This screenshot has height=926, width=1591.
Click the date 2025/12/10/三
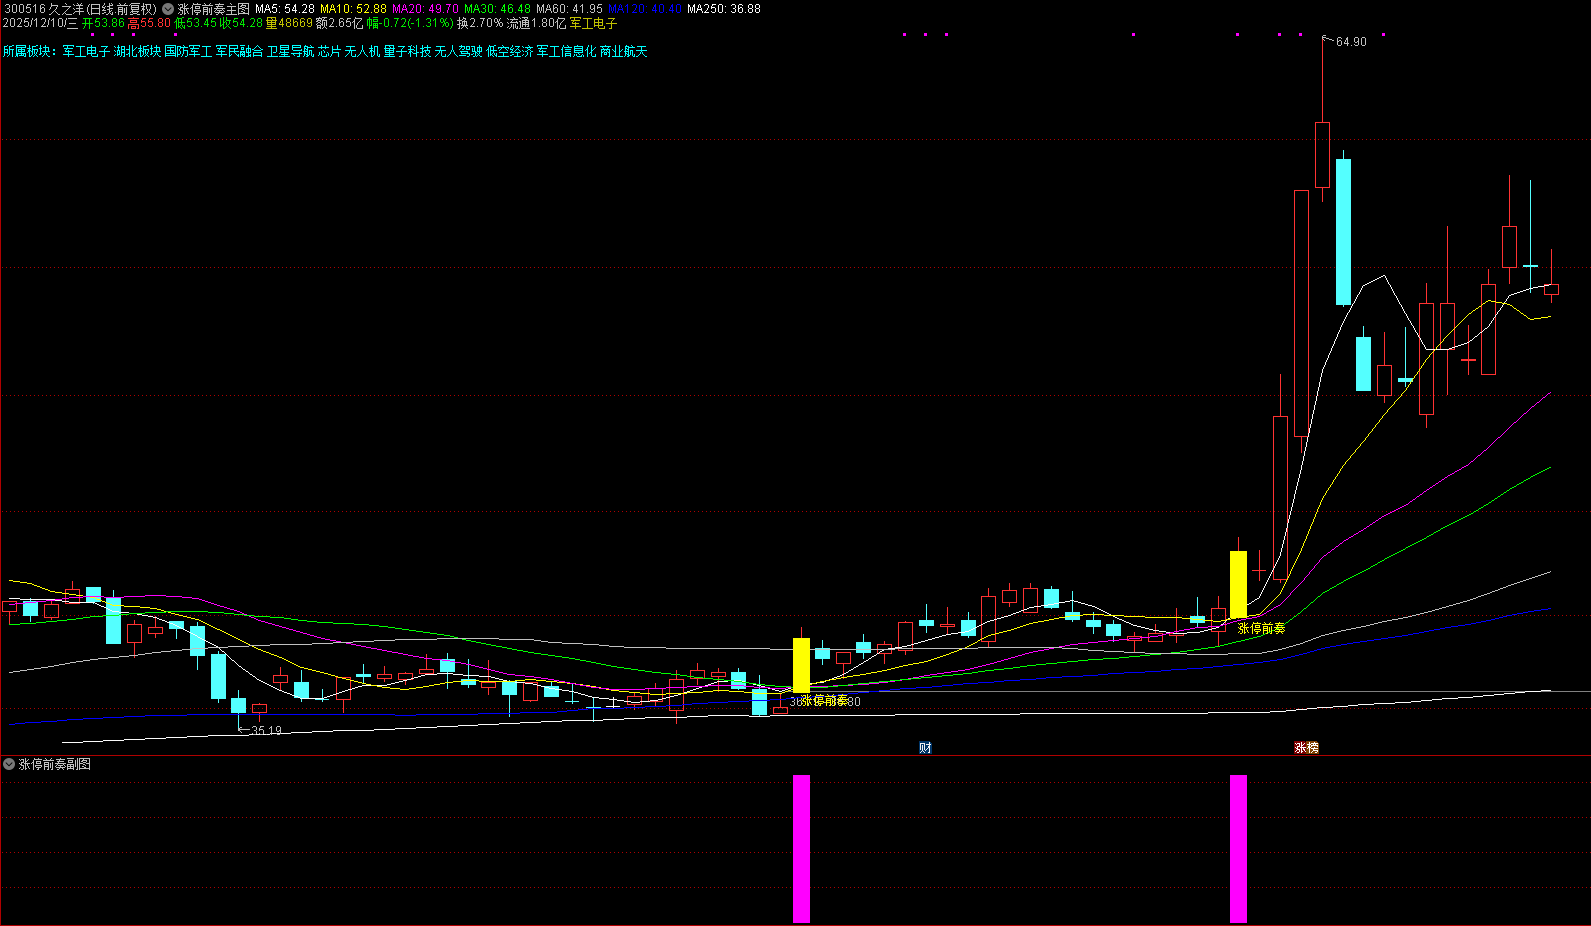coord(40,23)
